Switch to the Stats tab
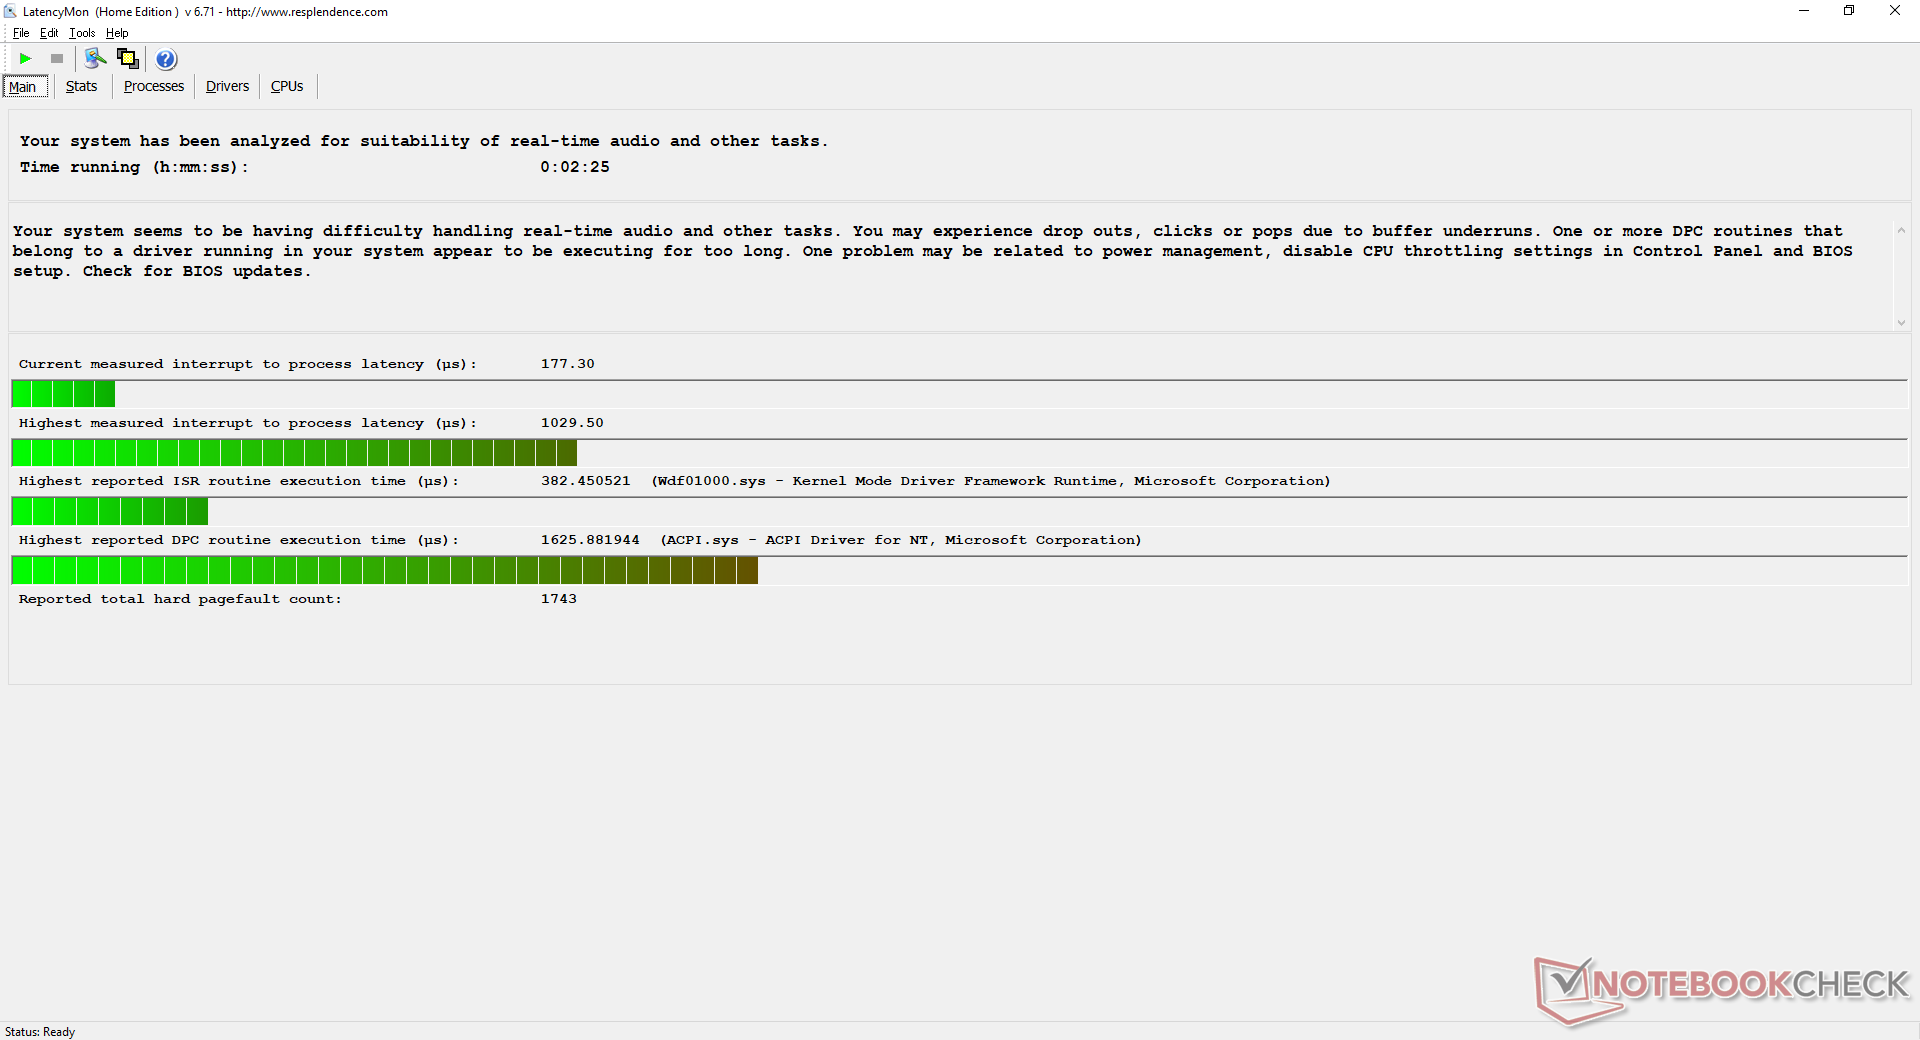Image resolution: width=1920 pixels, height=1040 pixels. [81, 87]
